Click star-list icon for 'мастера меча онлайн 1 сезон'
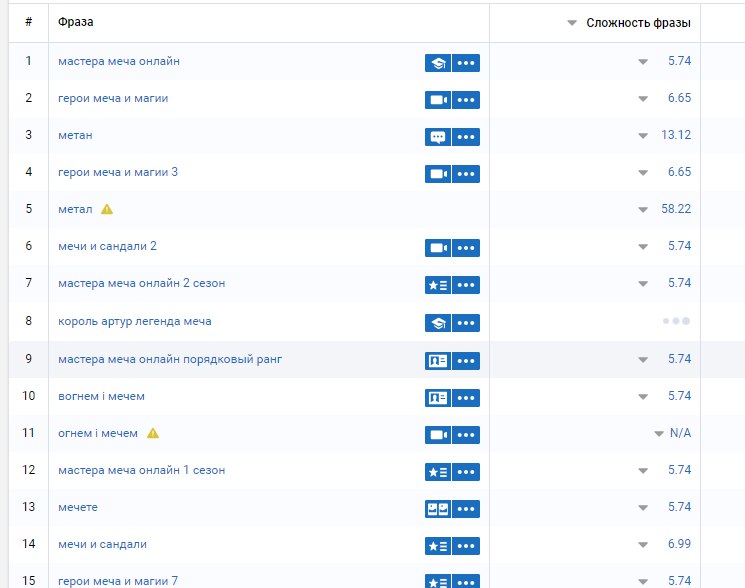The height and width of the screenshot is (588, 745). tap(438, 472)
